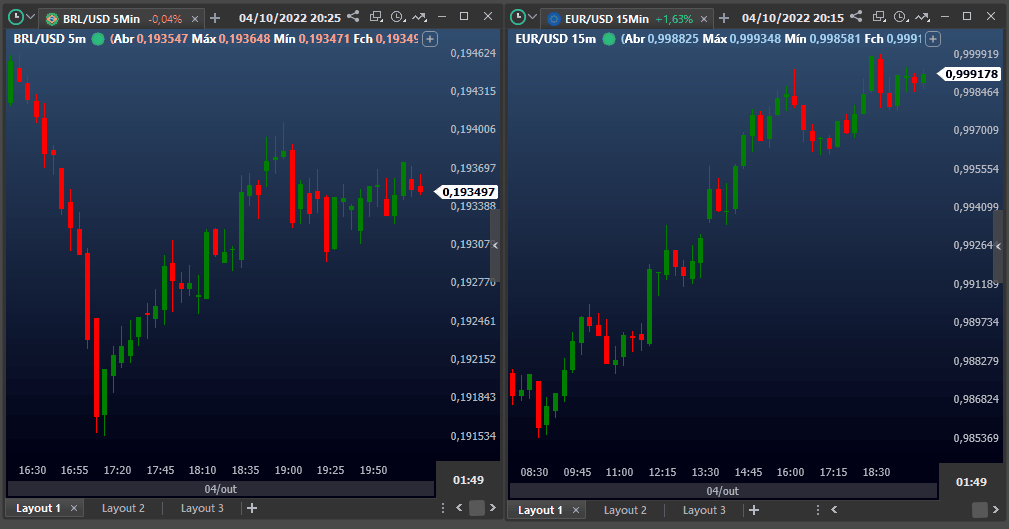Close the EUR/USD 15Min chart tab
1009x529 pixels.
(704, 19)
